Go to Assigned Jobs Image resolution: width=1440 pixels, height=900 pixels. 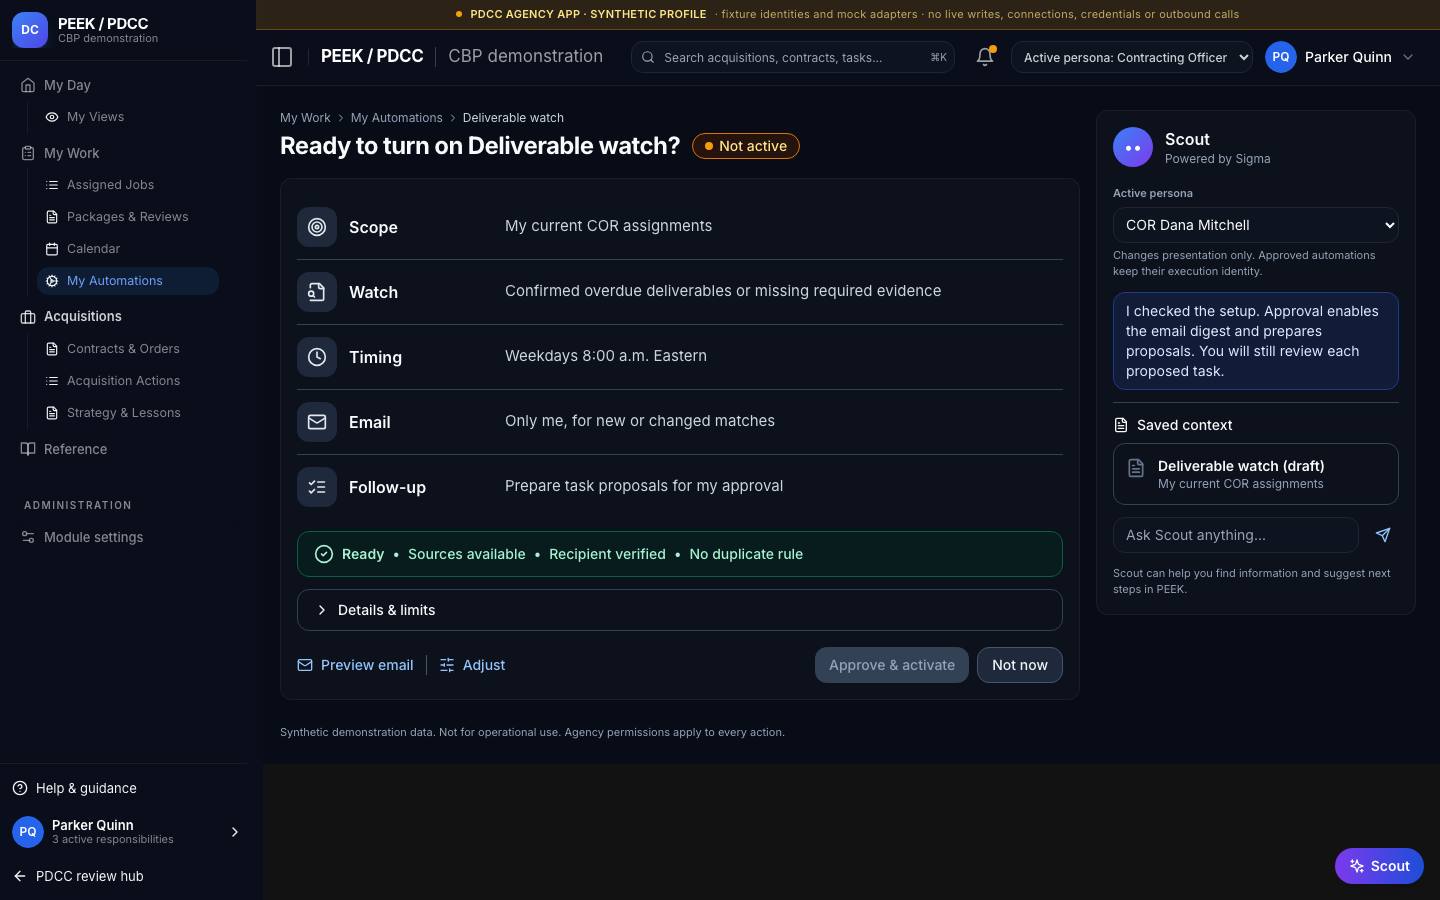(110, 185)
